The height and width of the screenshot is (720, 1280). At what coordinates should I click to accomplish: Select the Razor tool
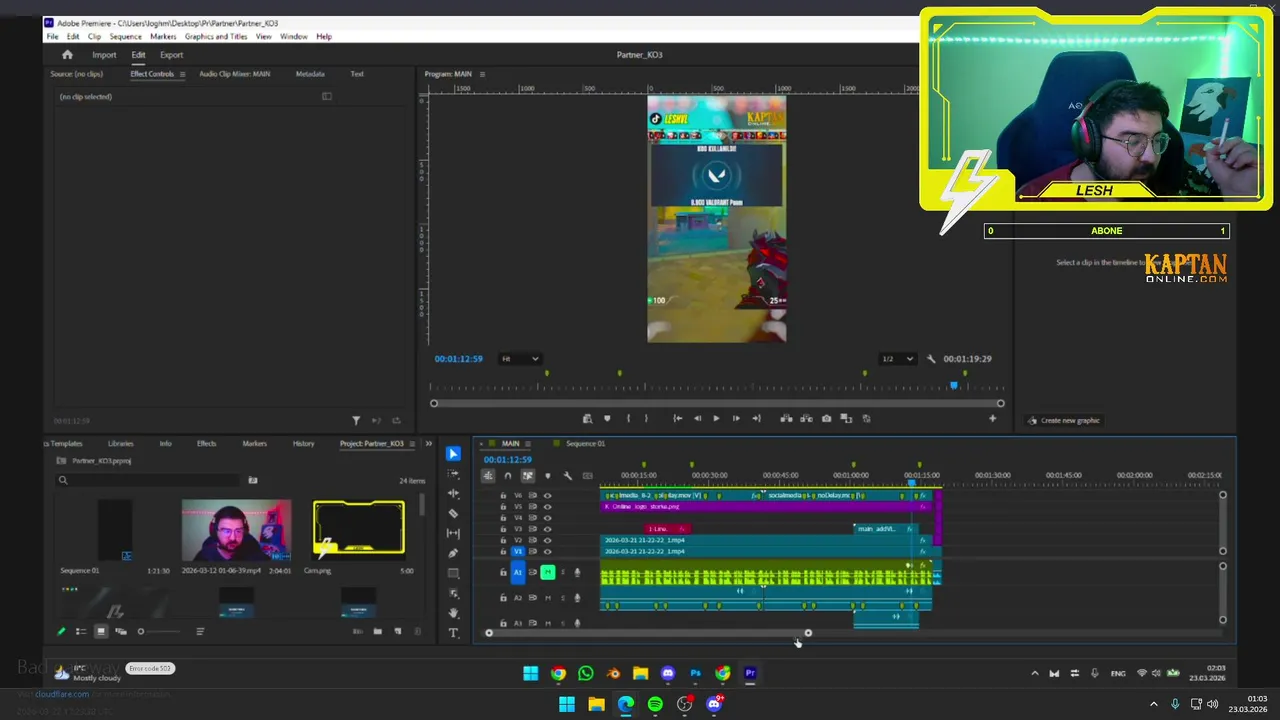[x=453, y=513]
